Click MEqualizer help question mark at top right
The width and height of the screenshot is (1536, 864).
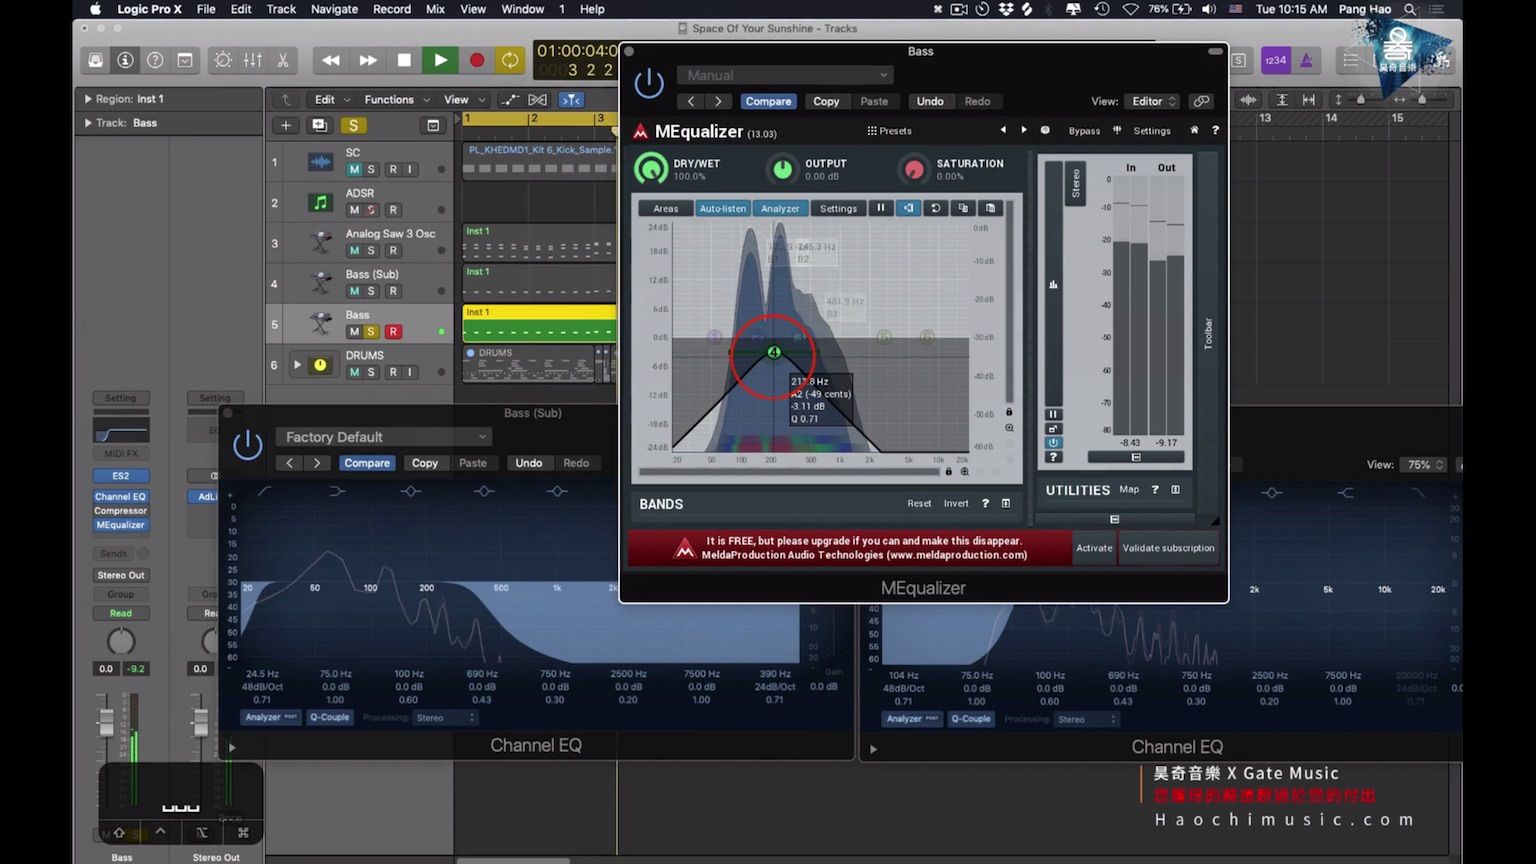(1215, 130)
